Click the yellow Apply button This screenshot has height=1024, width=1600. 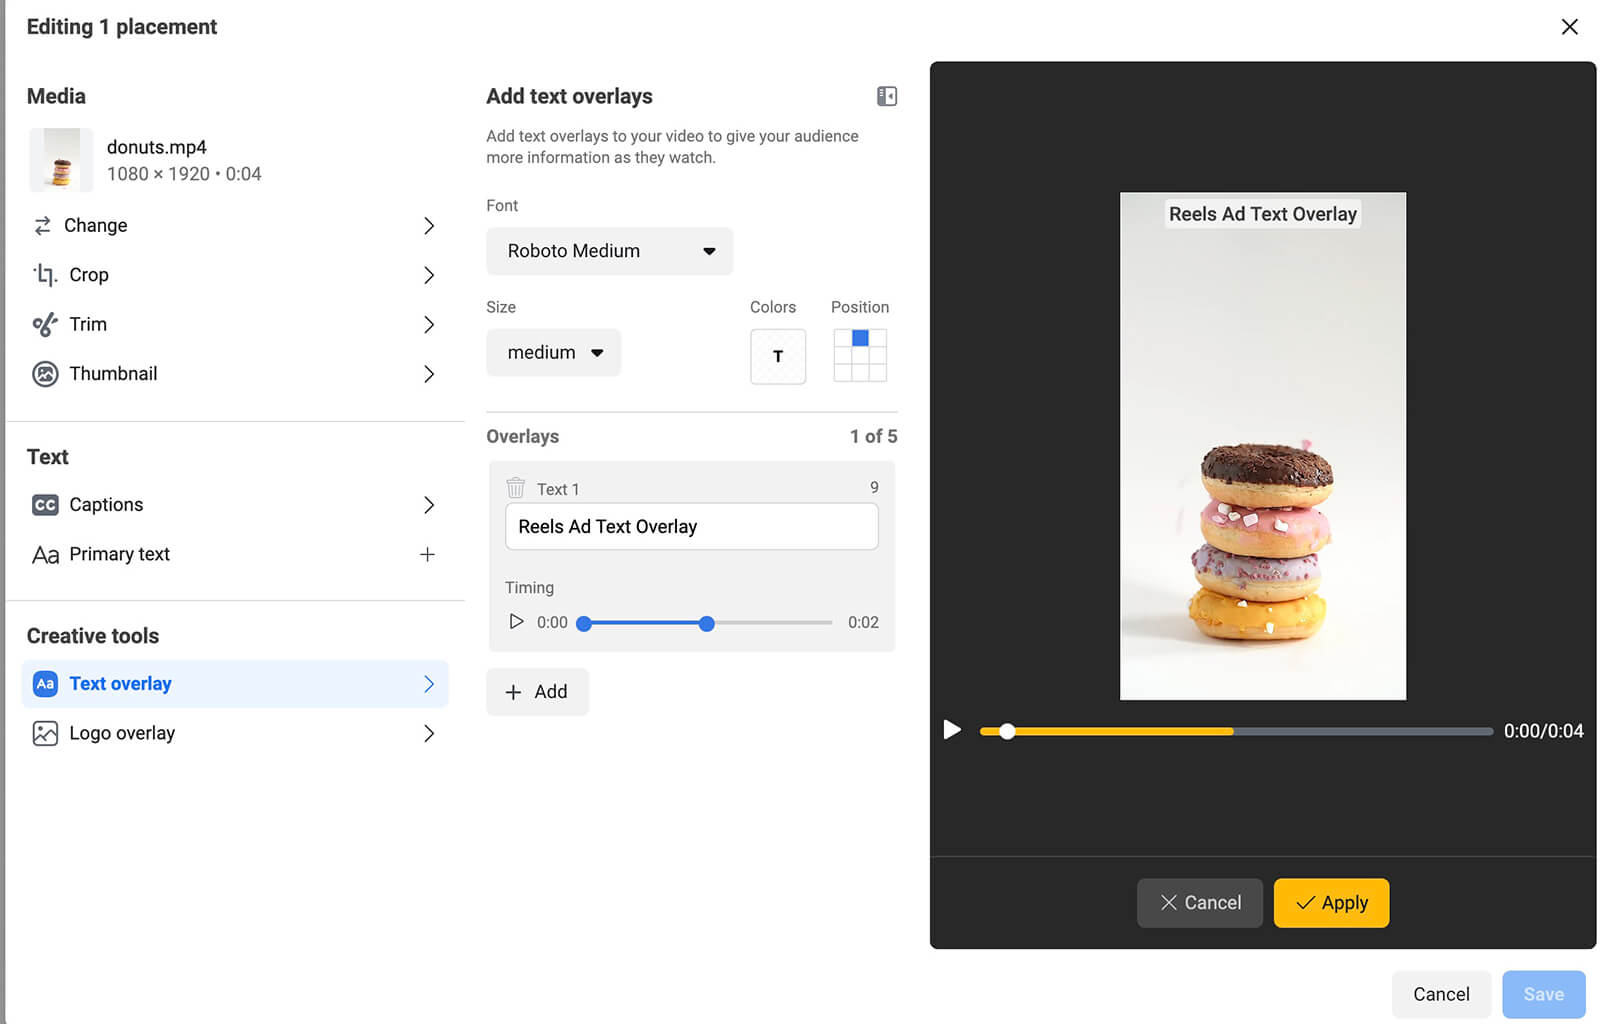(x=1331, y=903)
